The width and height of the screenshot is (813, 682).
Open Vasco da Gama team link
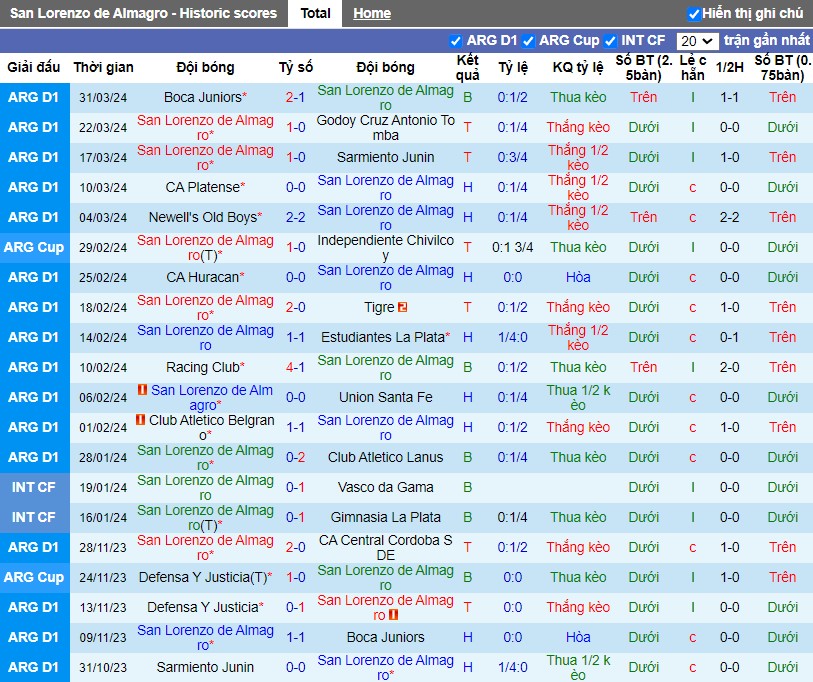coord(385,488)
